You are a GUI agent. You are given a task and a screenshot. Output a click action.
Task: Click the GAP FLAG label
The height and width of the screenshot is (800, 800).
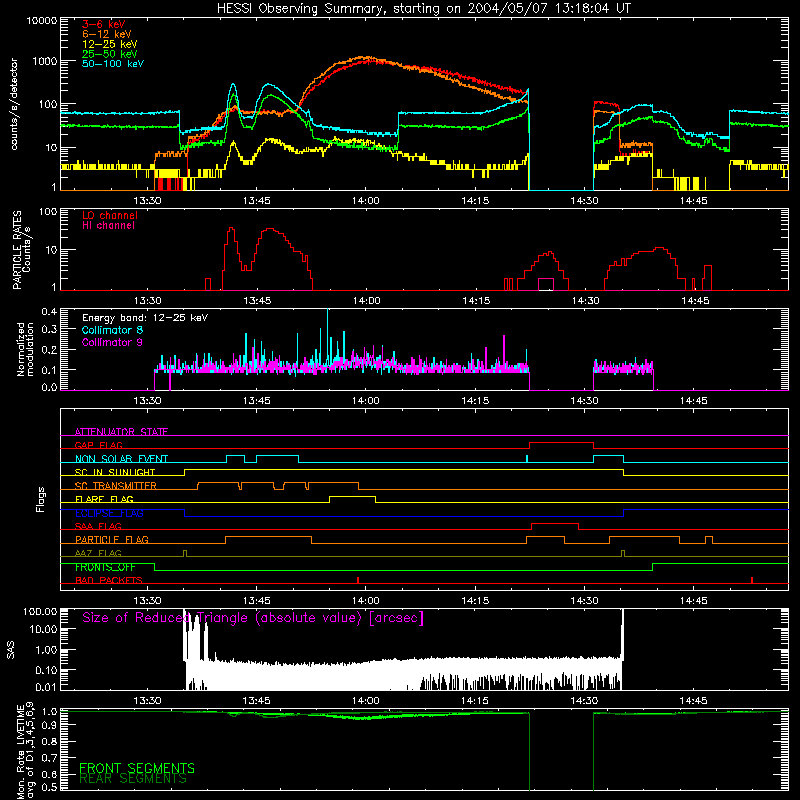[x=98, y=445]
